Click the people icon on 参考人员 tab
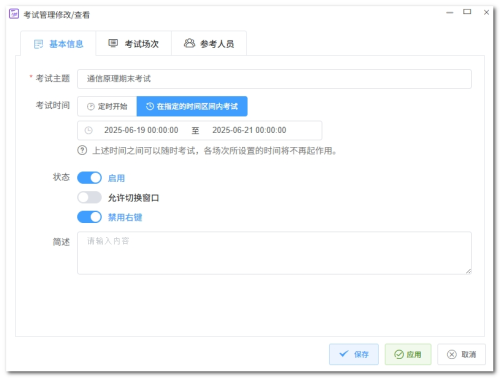The width and height of the screenshot is (500, 378). pyautogui.click(x=189, y=43)
